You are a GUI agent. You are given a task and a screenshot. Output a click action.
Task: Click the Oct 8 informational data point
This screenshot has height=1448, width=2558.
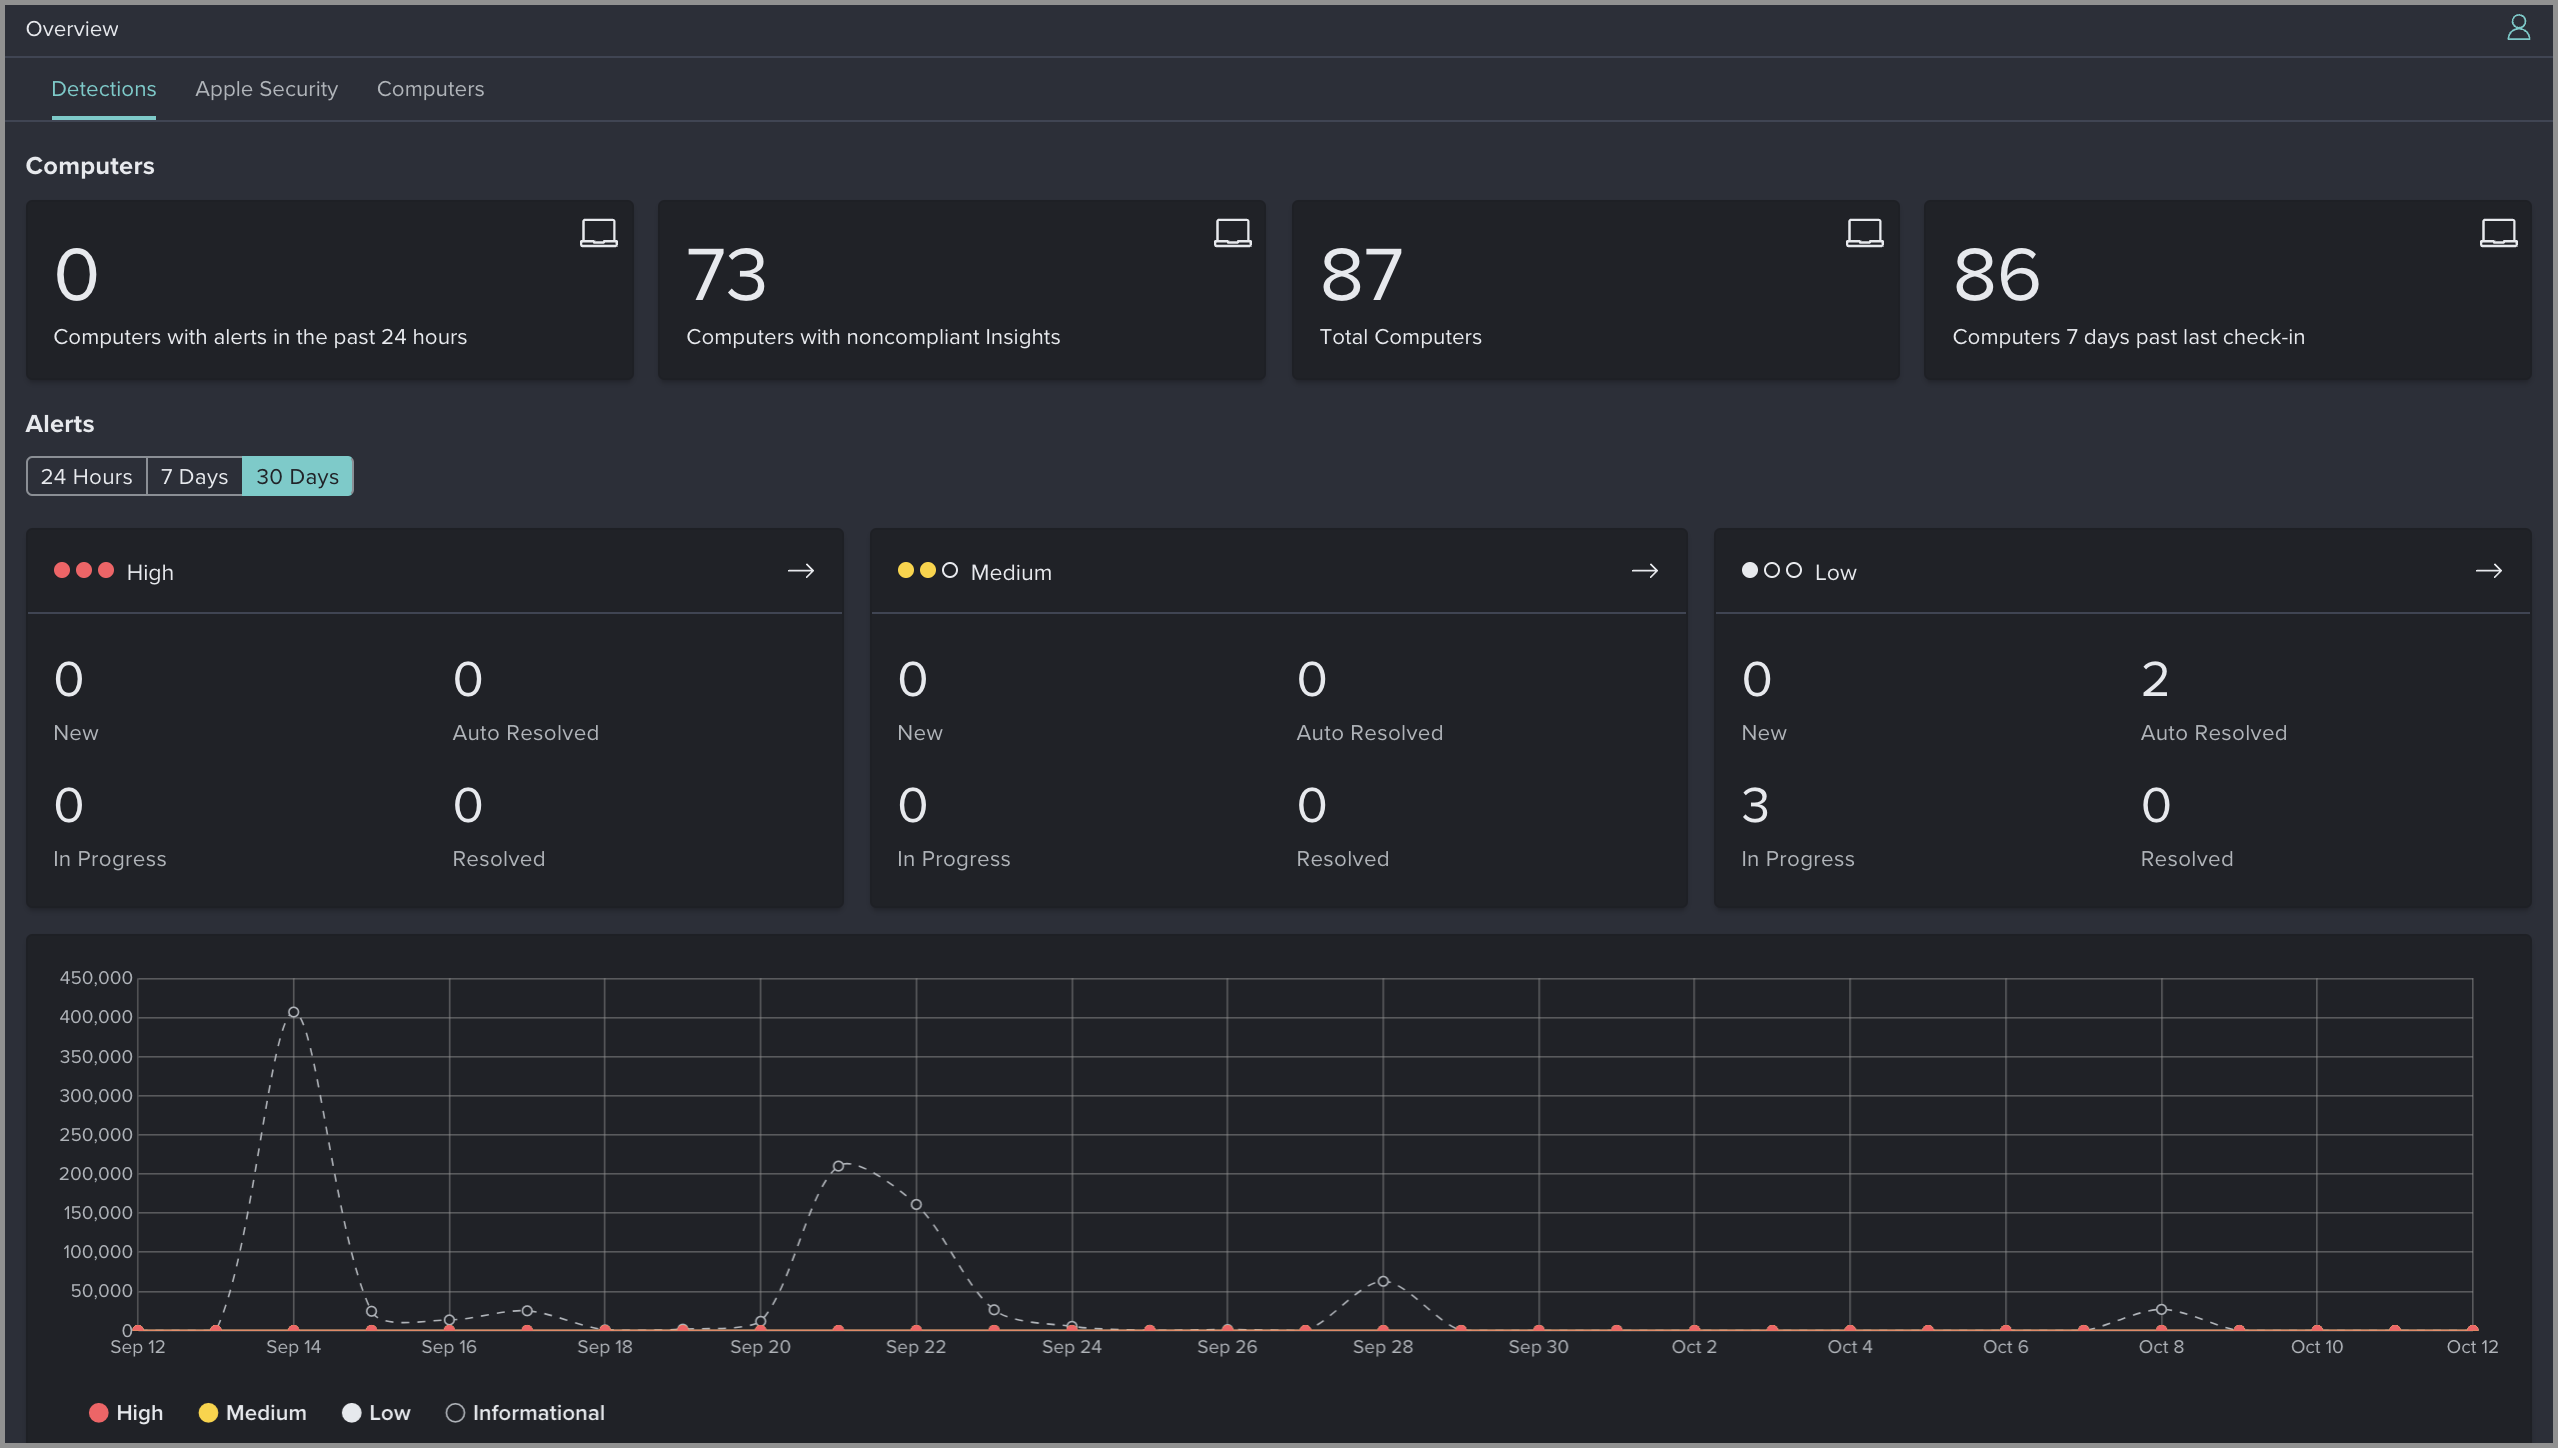2161,1309
